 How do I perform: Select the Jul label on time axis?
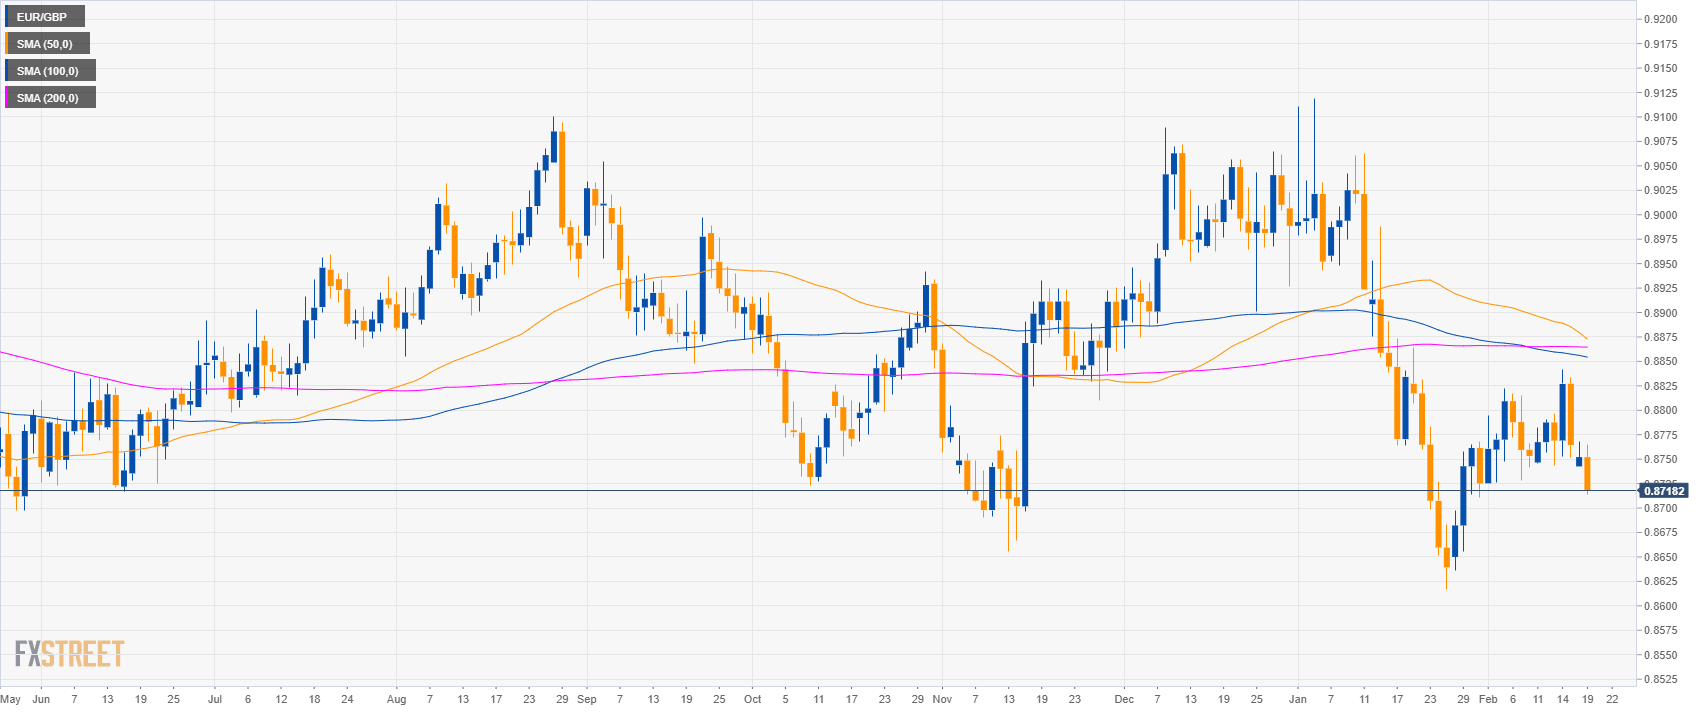[x=215, y=699]
